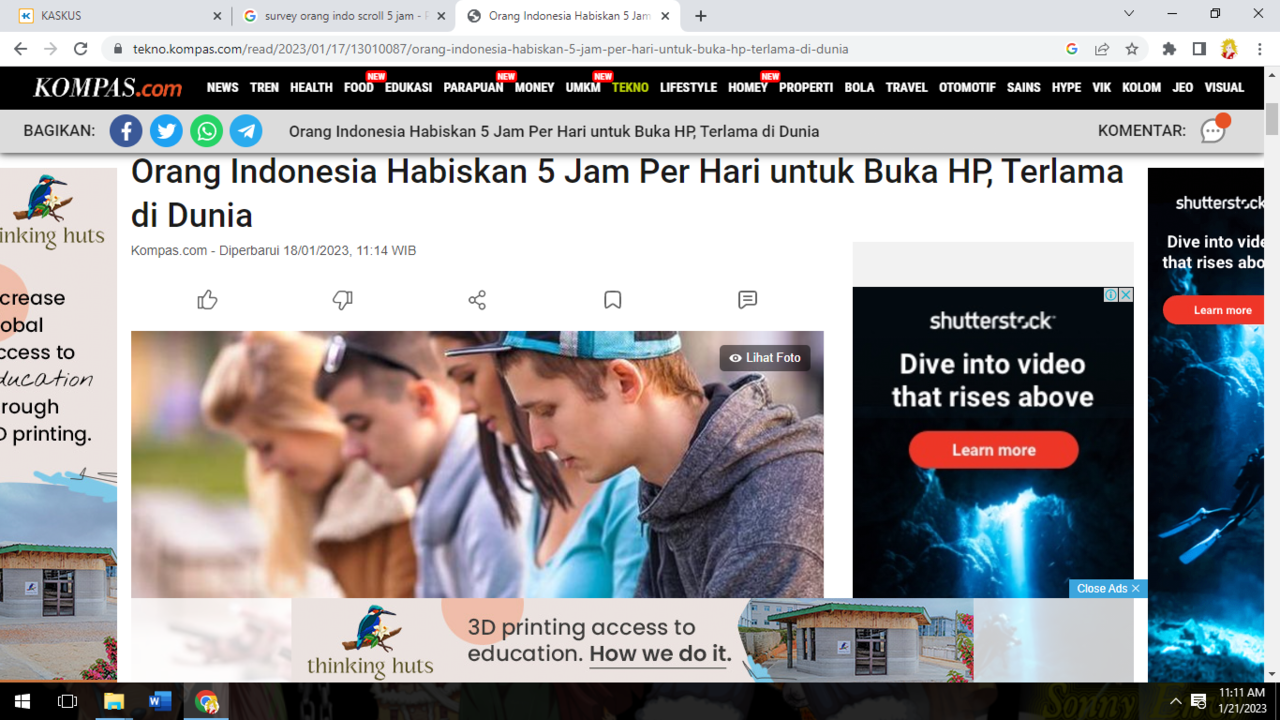Click Learn more in Shutterstock ad
Screen dimensions: 1280x720
tap(993, 450)
